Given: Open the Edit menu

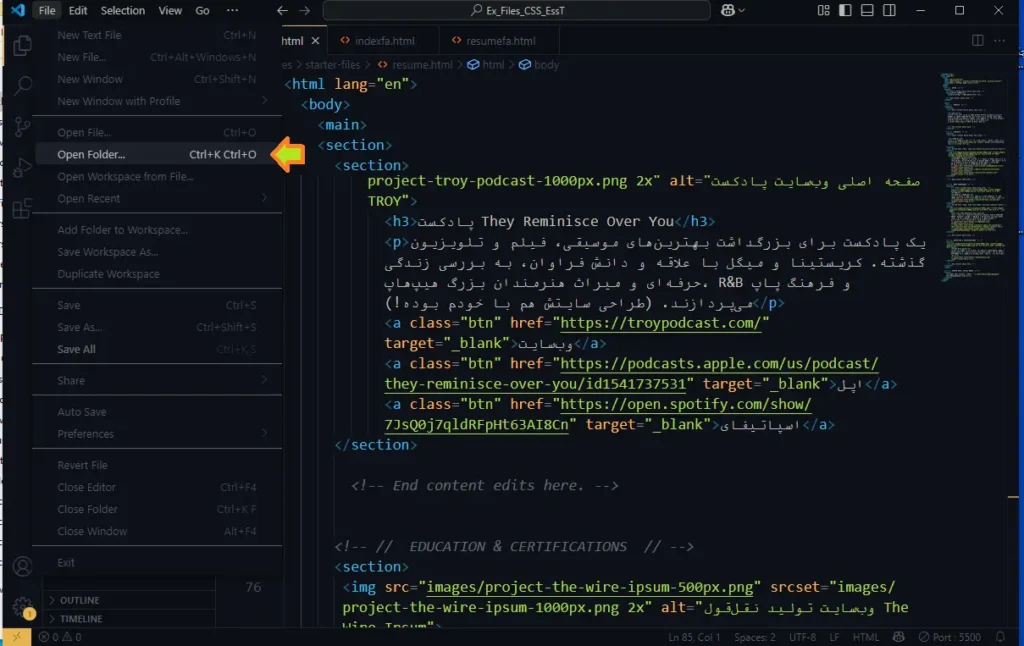Looking at the screenshot, I should 78,10.
